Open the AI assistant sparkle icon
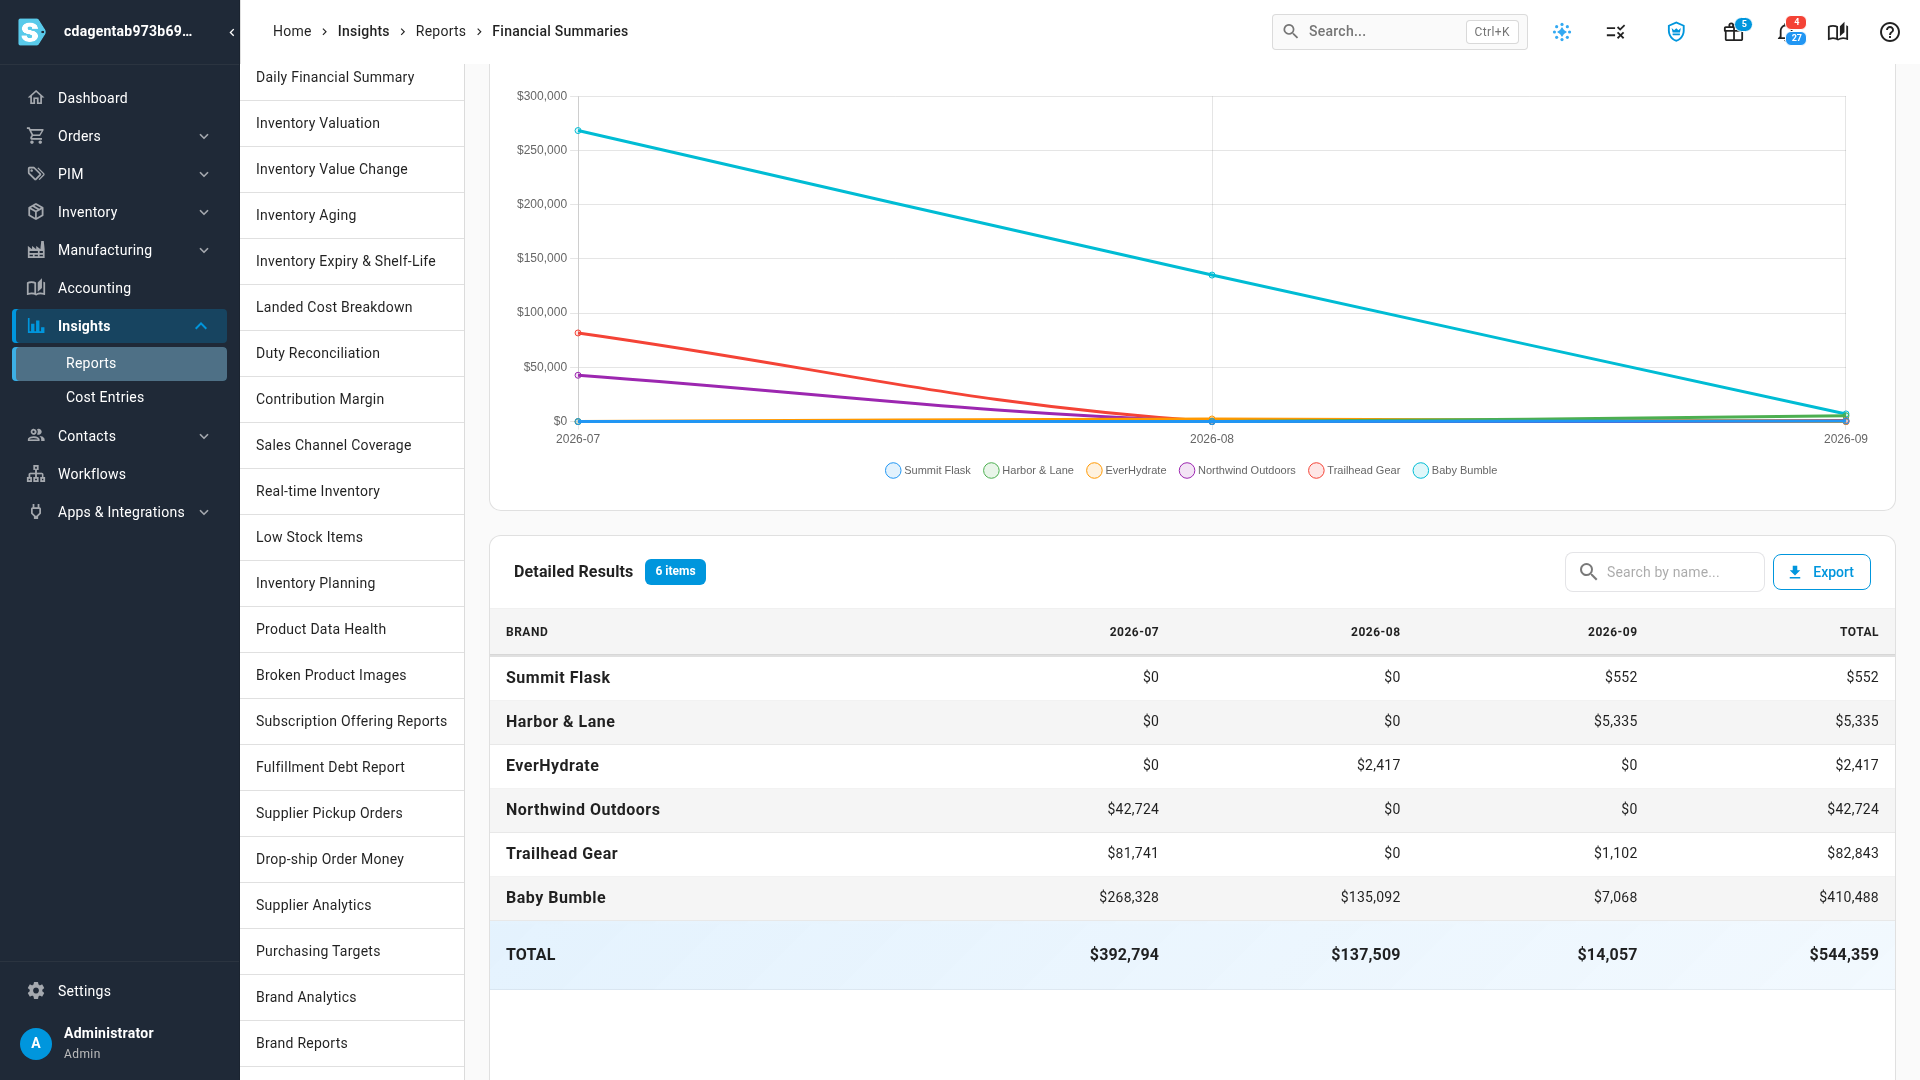This screenshot has height=1080, width=1920. 1562,32
